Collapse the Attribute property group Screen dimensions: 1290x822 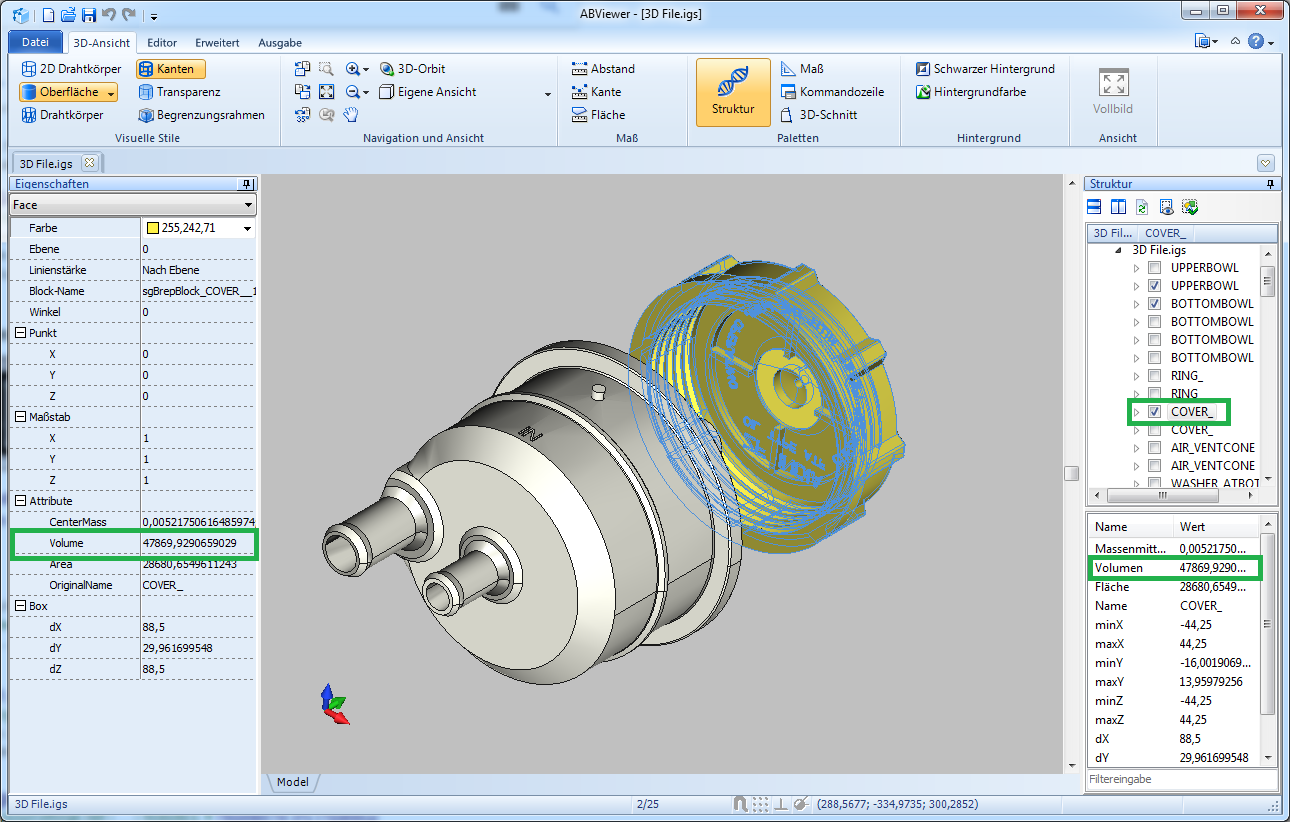pos(20,501)
